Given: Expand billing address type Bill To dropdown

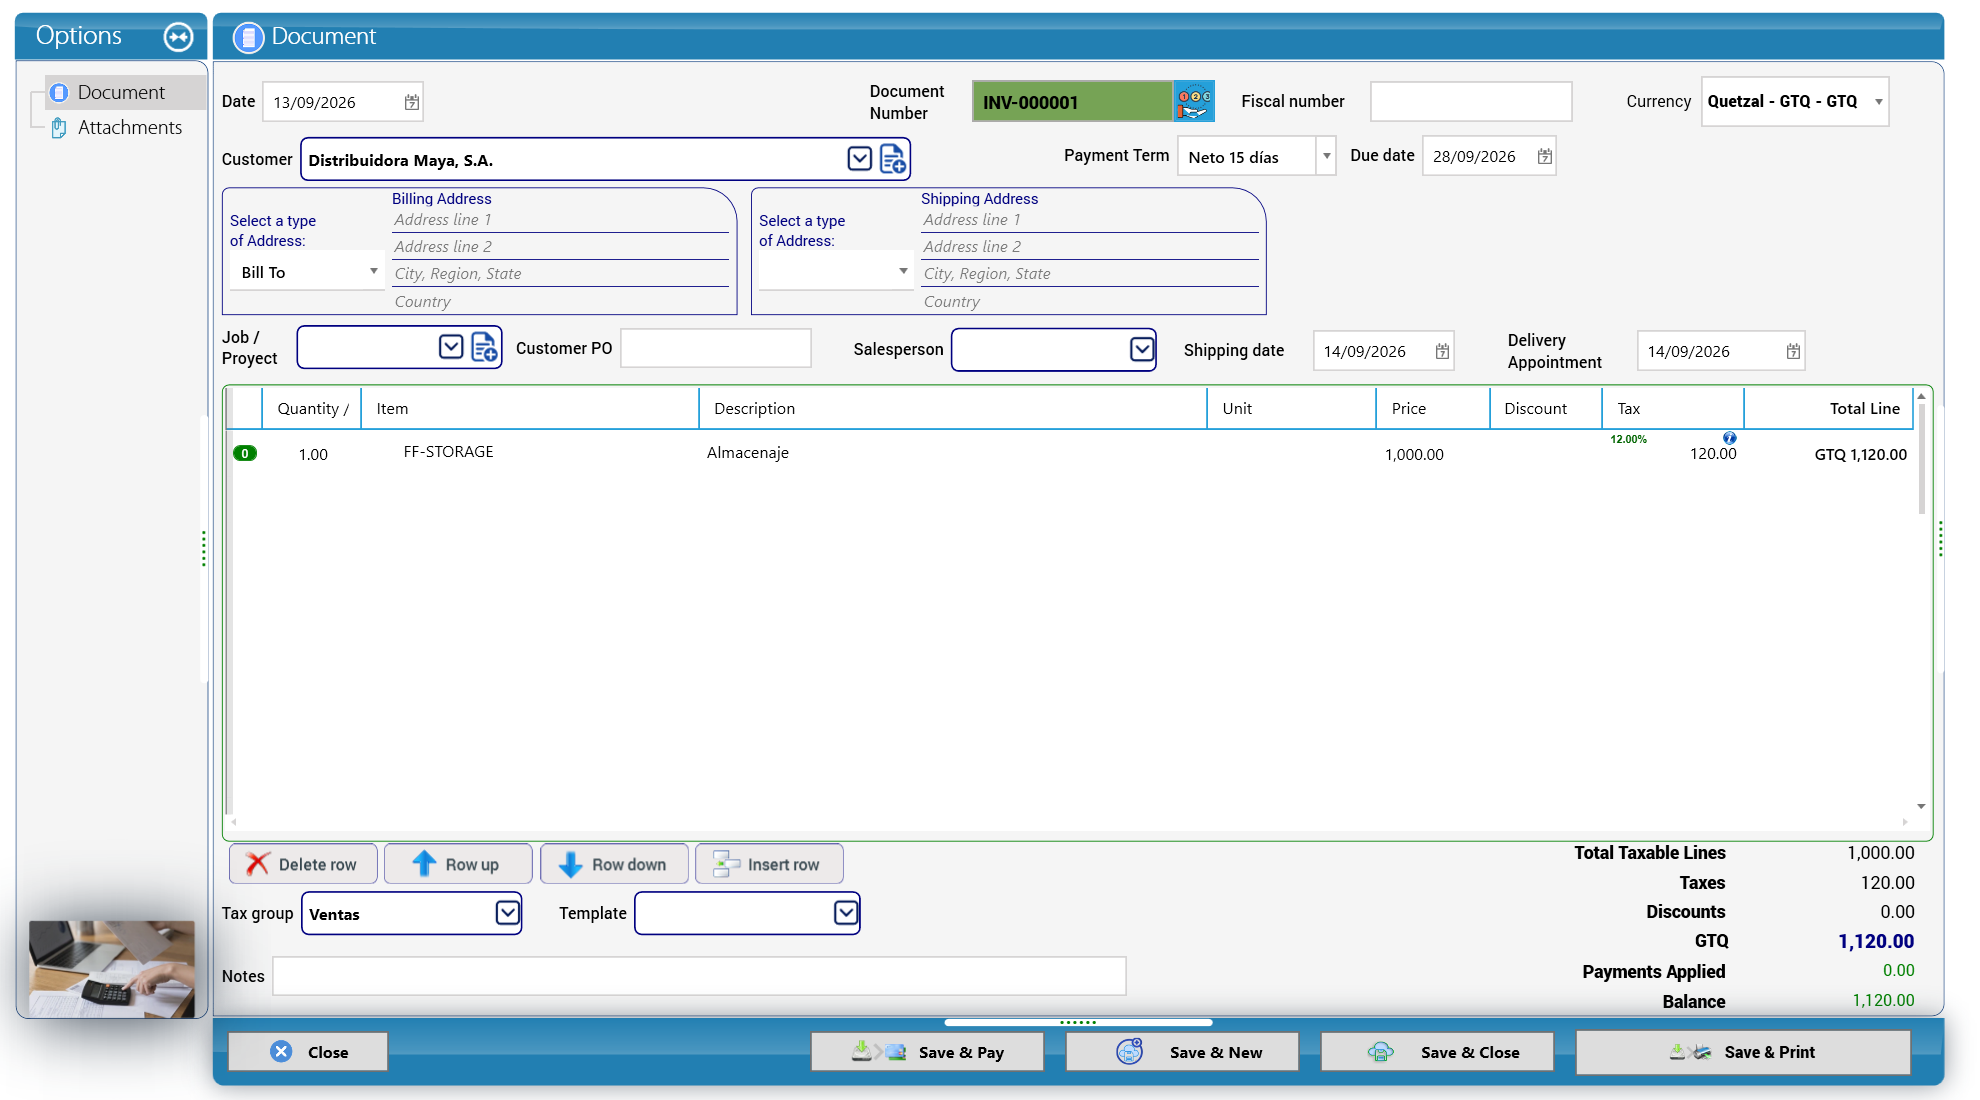Looking at the screenshot, I should point(374,271).
